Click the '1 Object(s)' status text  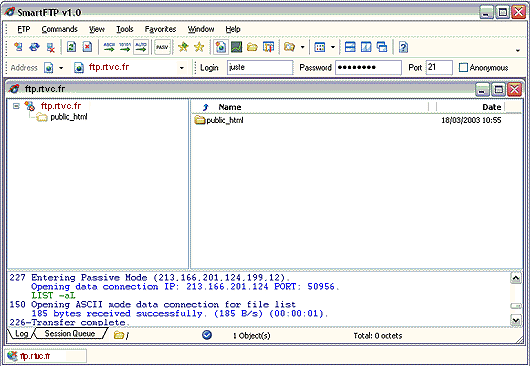(x=251, y=336)
